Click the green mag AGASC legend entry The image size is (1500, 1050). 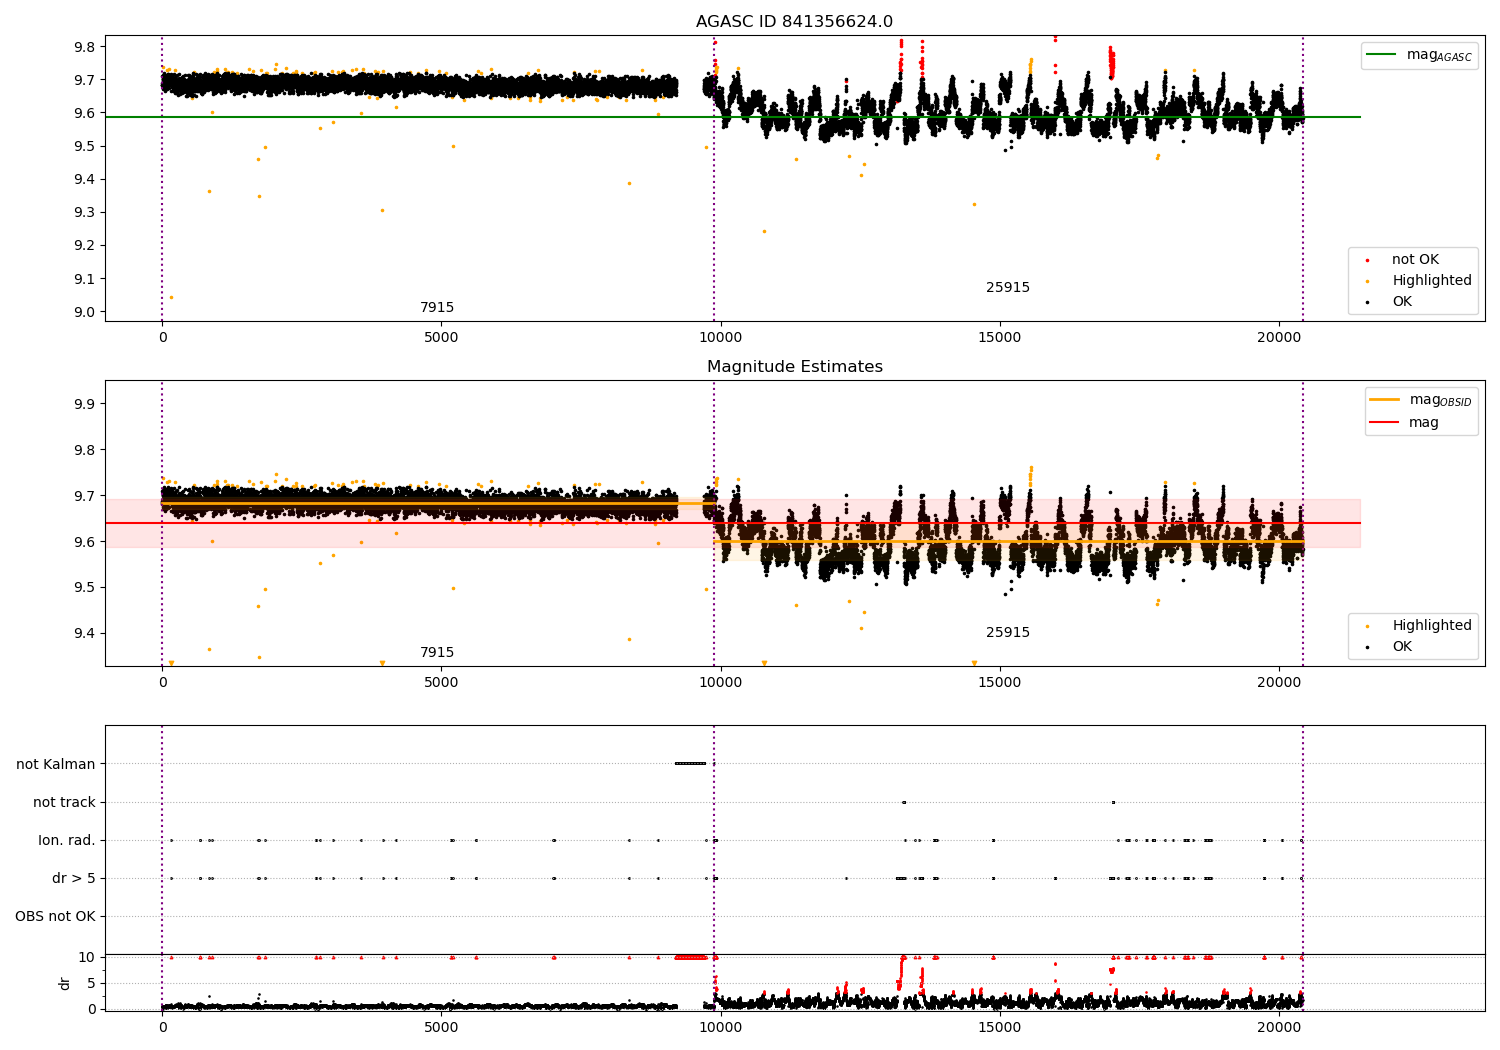click(x=1419, y=55)
